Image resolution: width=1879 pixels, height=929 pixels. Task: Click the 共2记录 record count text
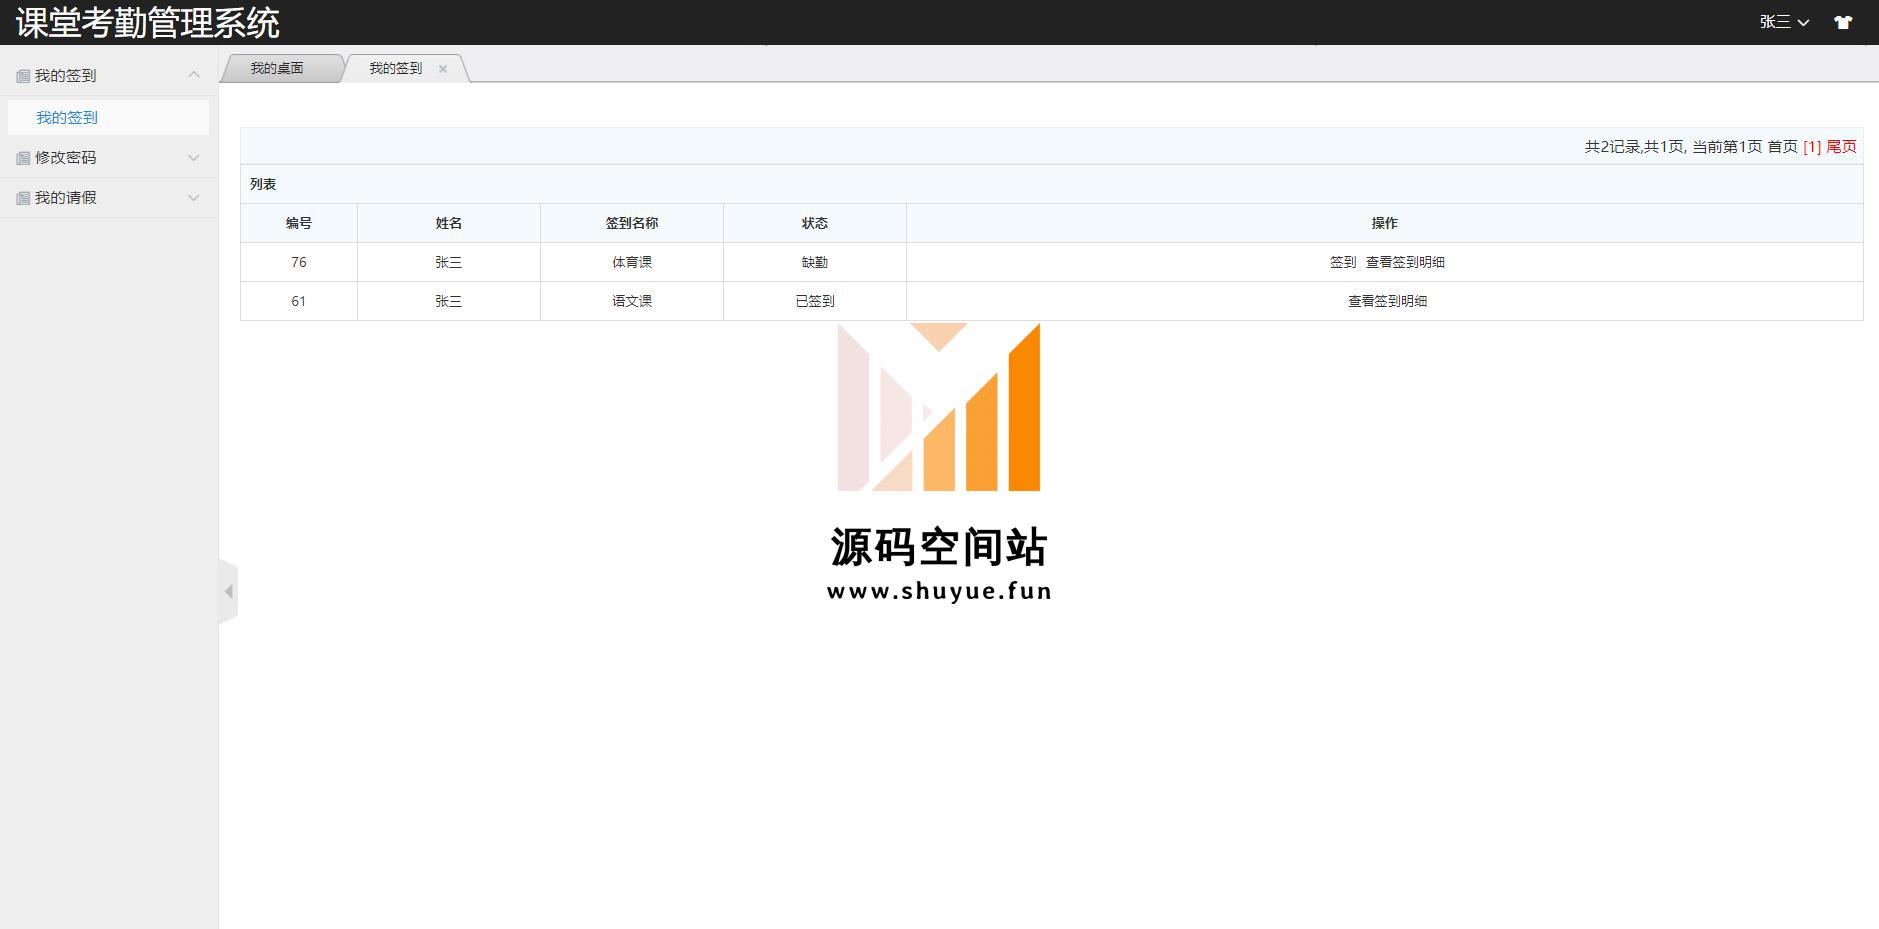1612,147
